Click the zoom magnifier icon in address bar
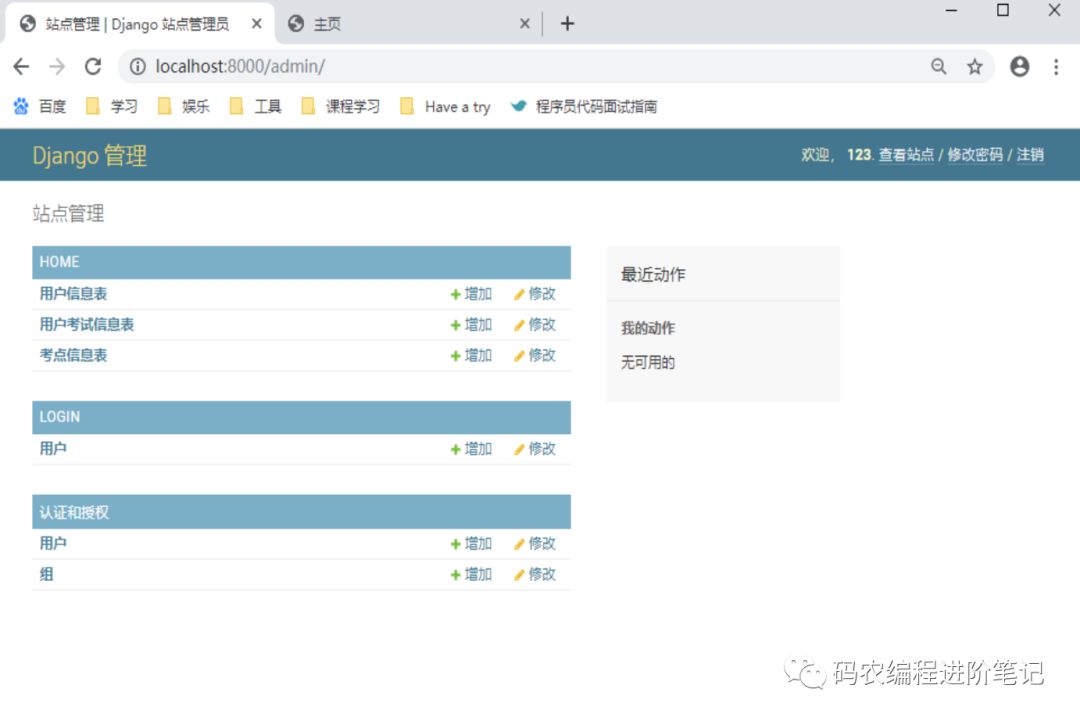The image size is (1080, 721). (x=938, y=67)
